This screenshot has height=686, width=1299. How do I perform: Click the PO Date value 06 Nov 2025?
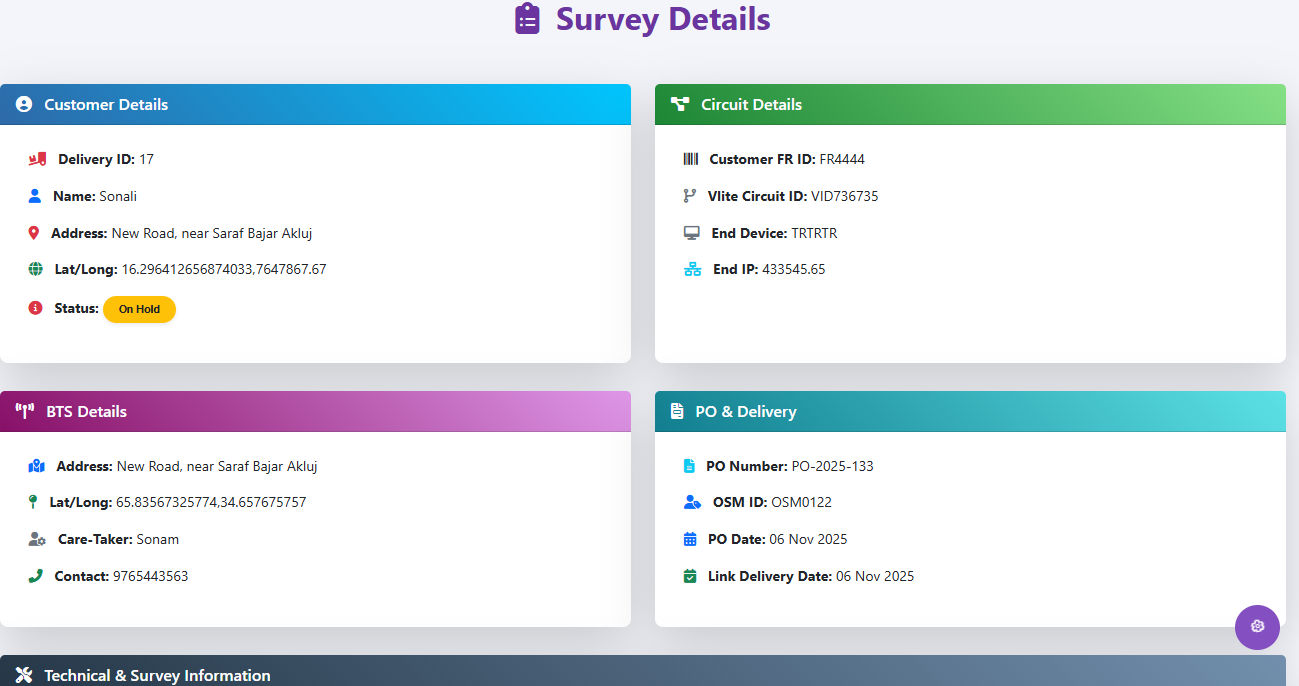click(x=808, y=539)
